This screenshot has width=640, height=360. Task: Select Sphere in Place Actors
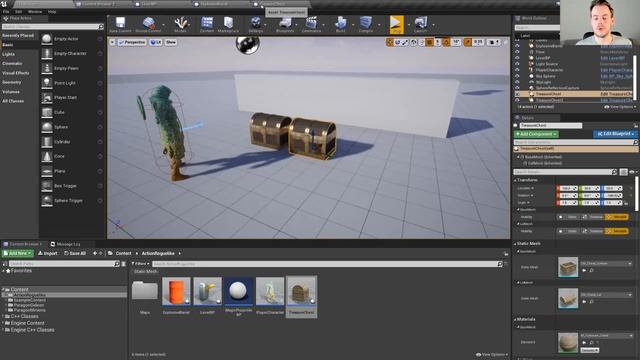72,127
